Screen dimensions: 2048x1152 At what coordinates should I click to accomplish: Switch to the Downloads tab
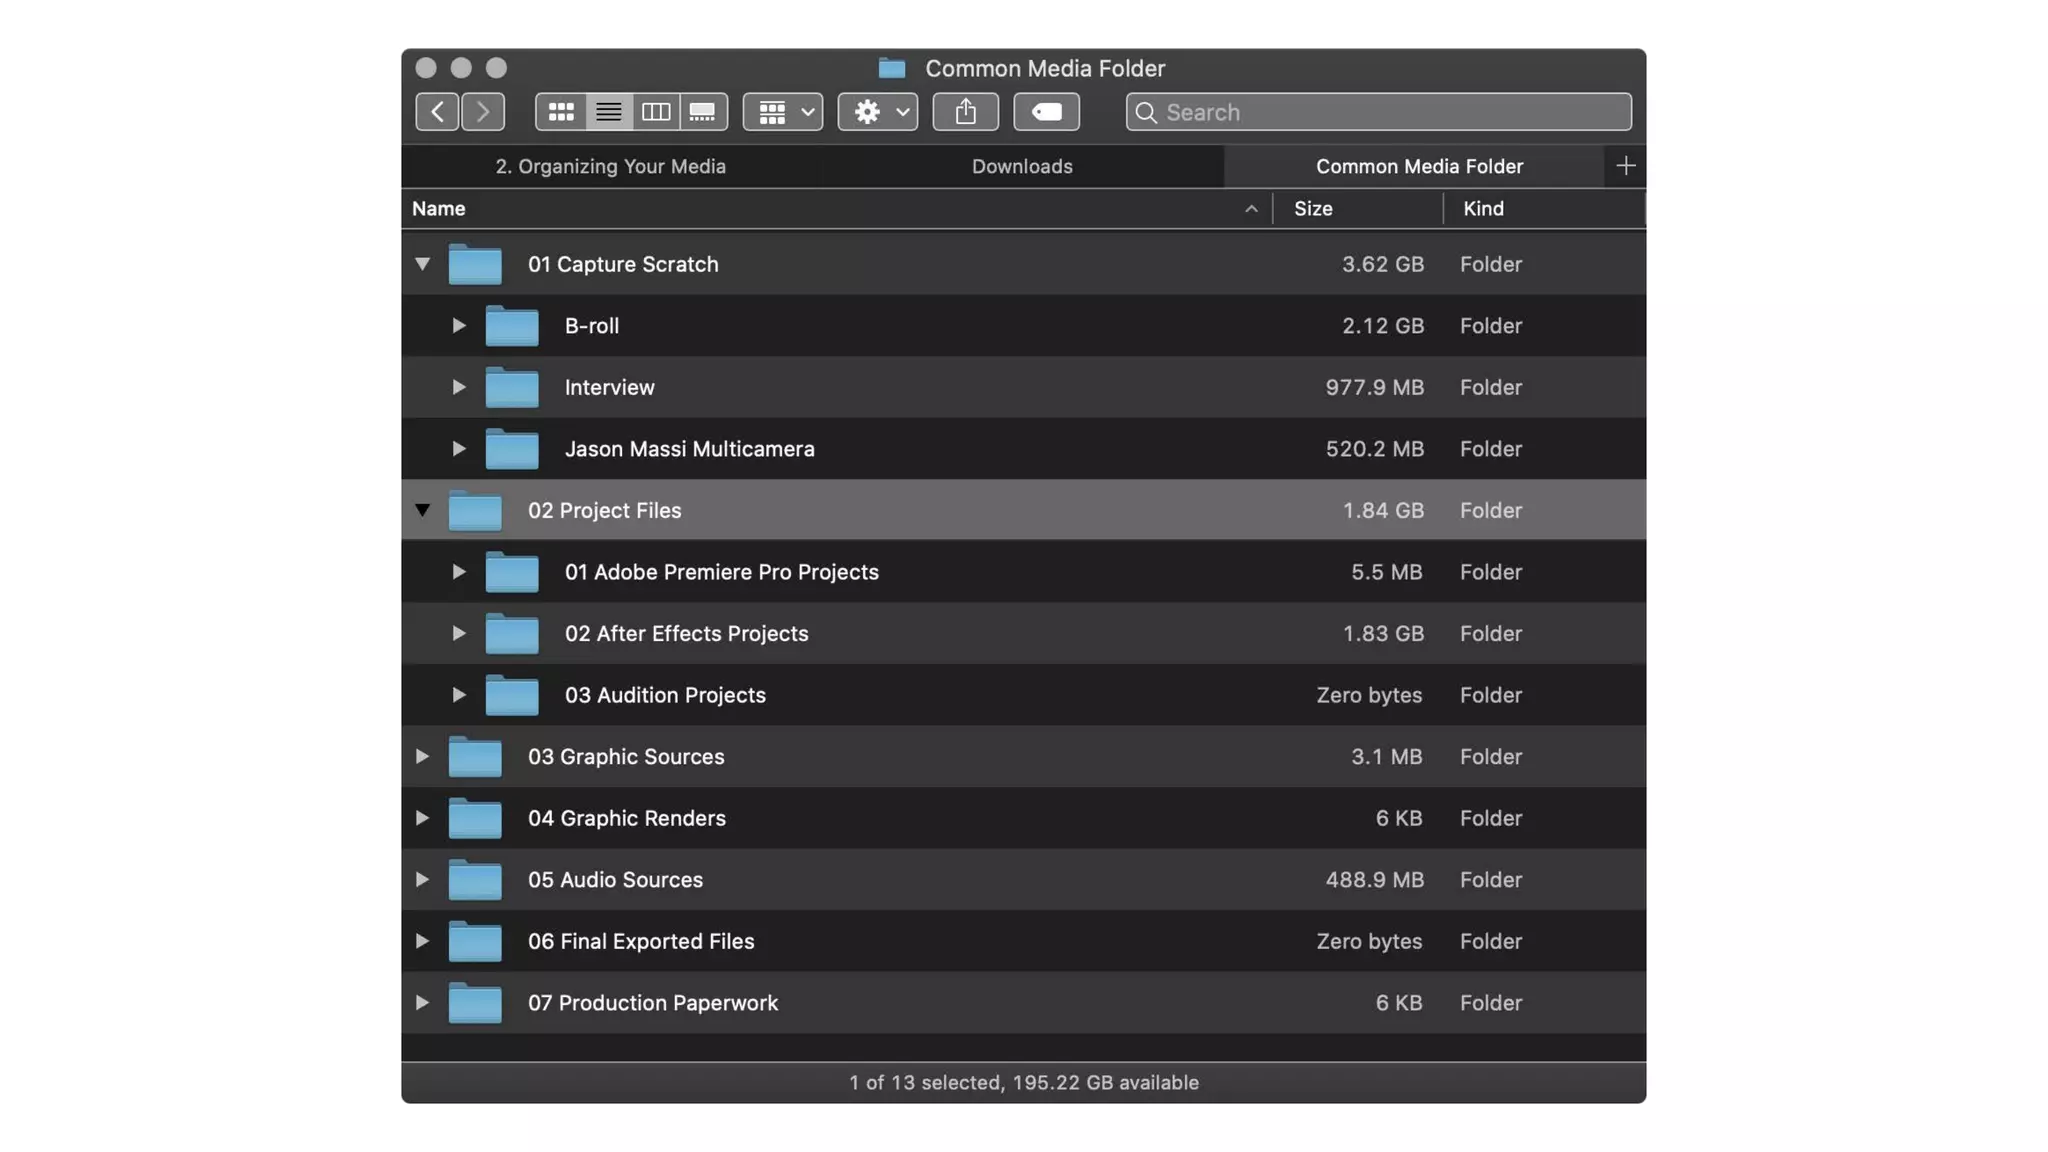click(x=1021, y=167)
